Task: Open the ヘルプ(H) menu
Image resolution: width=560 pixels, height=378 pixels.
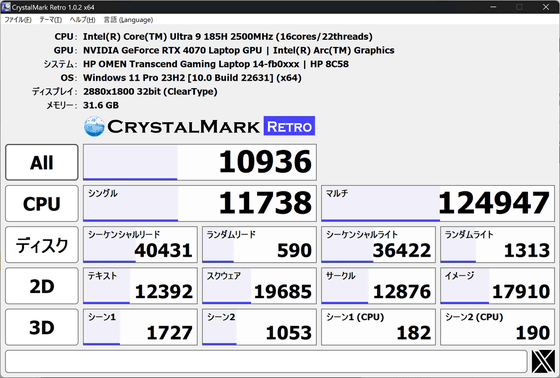Action: tap(82, 20)
